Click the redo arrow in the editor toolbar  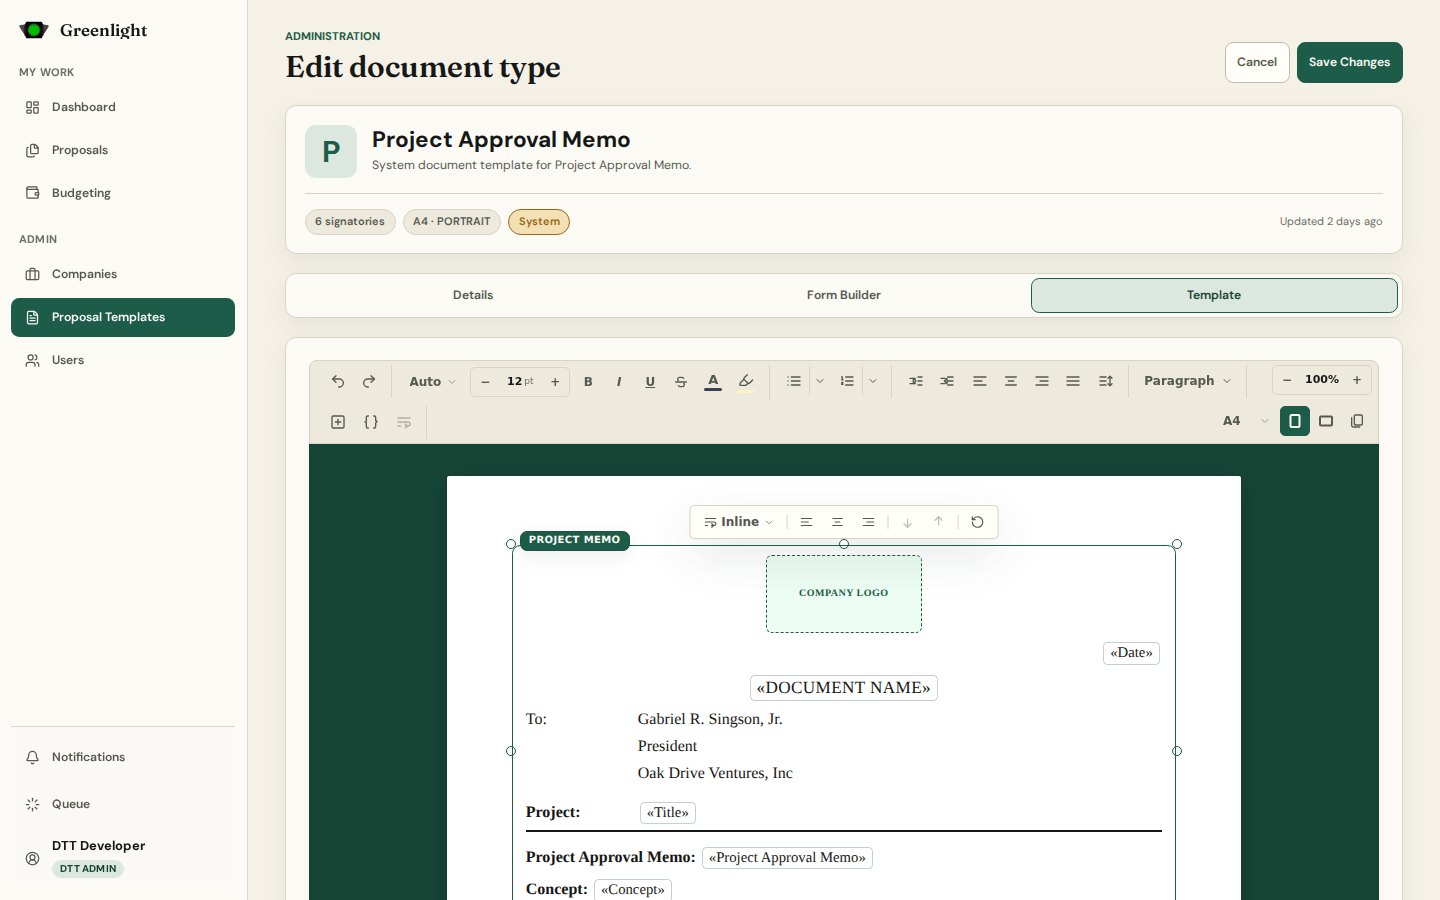tap(369, 381)
